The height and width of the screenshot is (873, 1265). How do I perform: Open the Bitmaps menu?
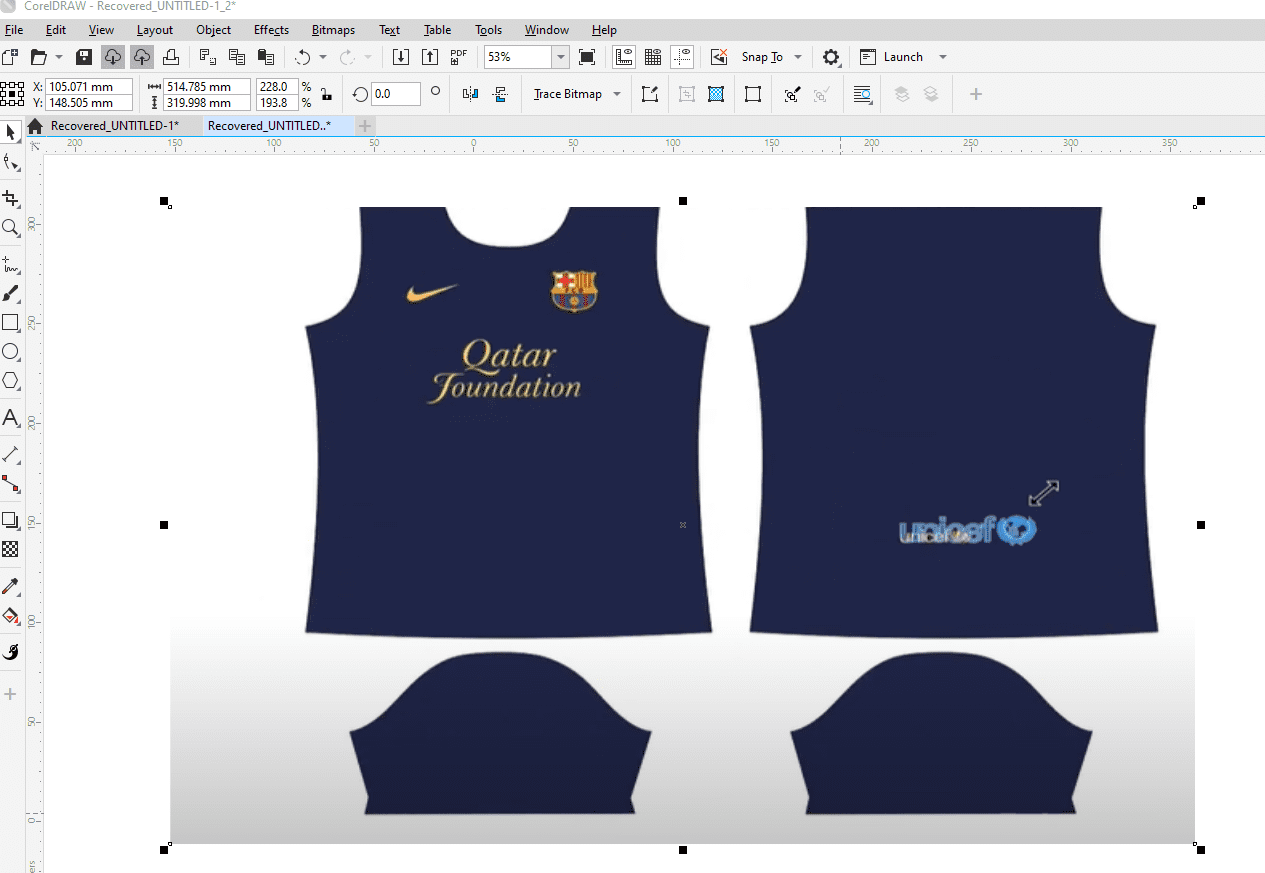coord(333,30)
